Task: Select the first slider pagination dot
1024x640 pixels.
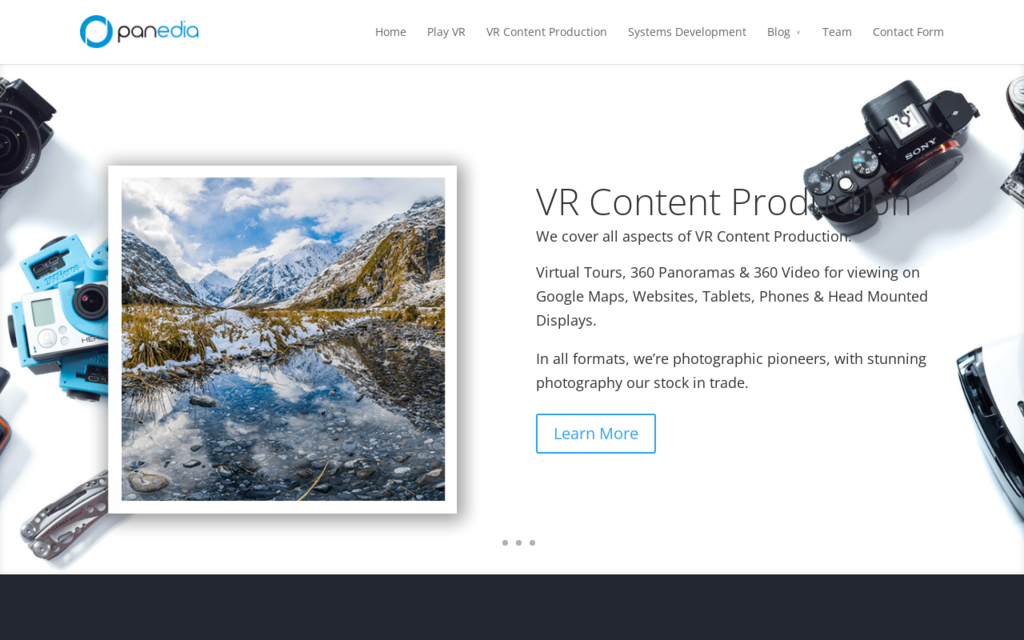Action: (x=505, y=543)
